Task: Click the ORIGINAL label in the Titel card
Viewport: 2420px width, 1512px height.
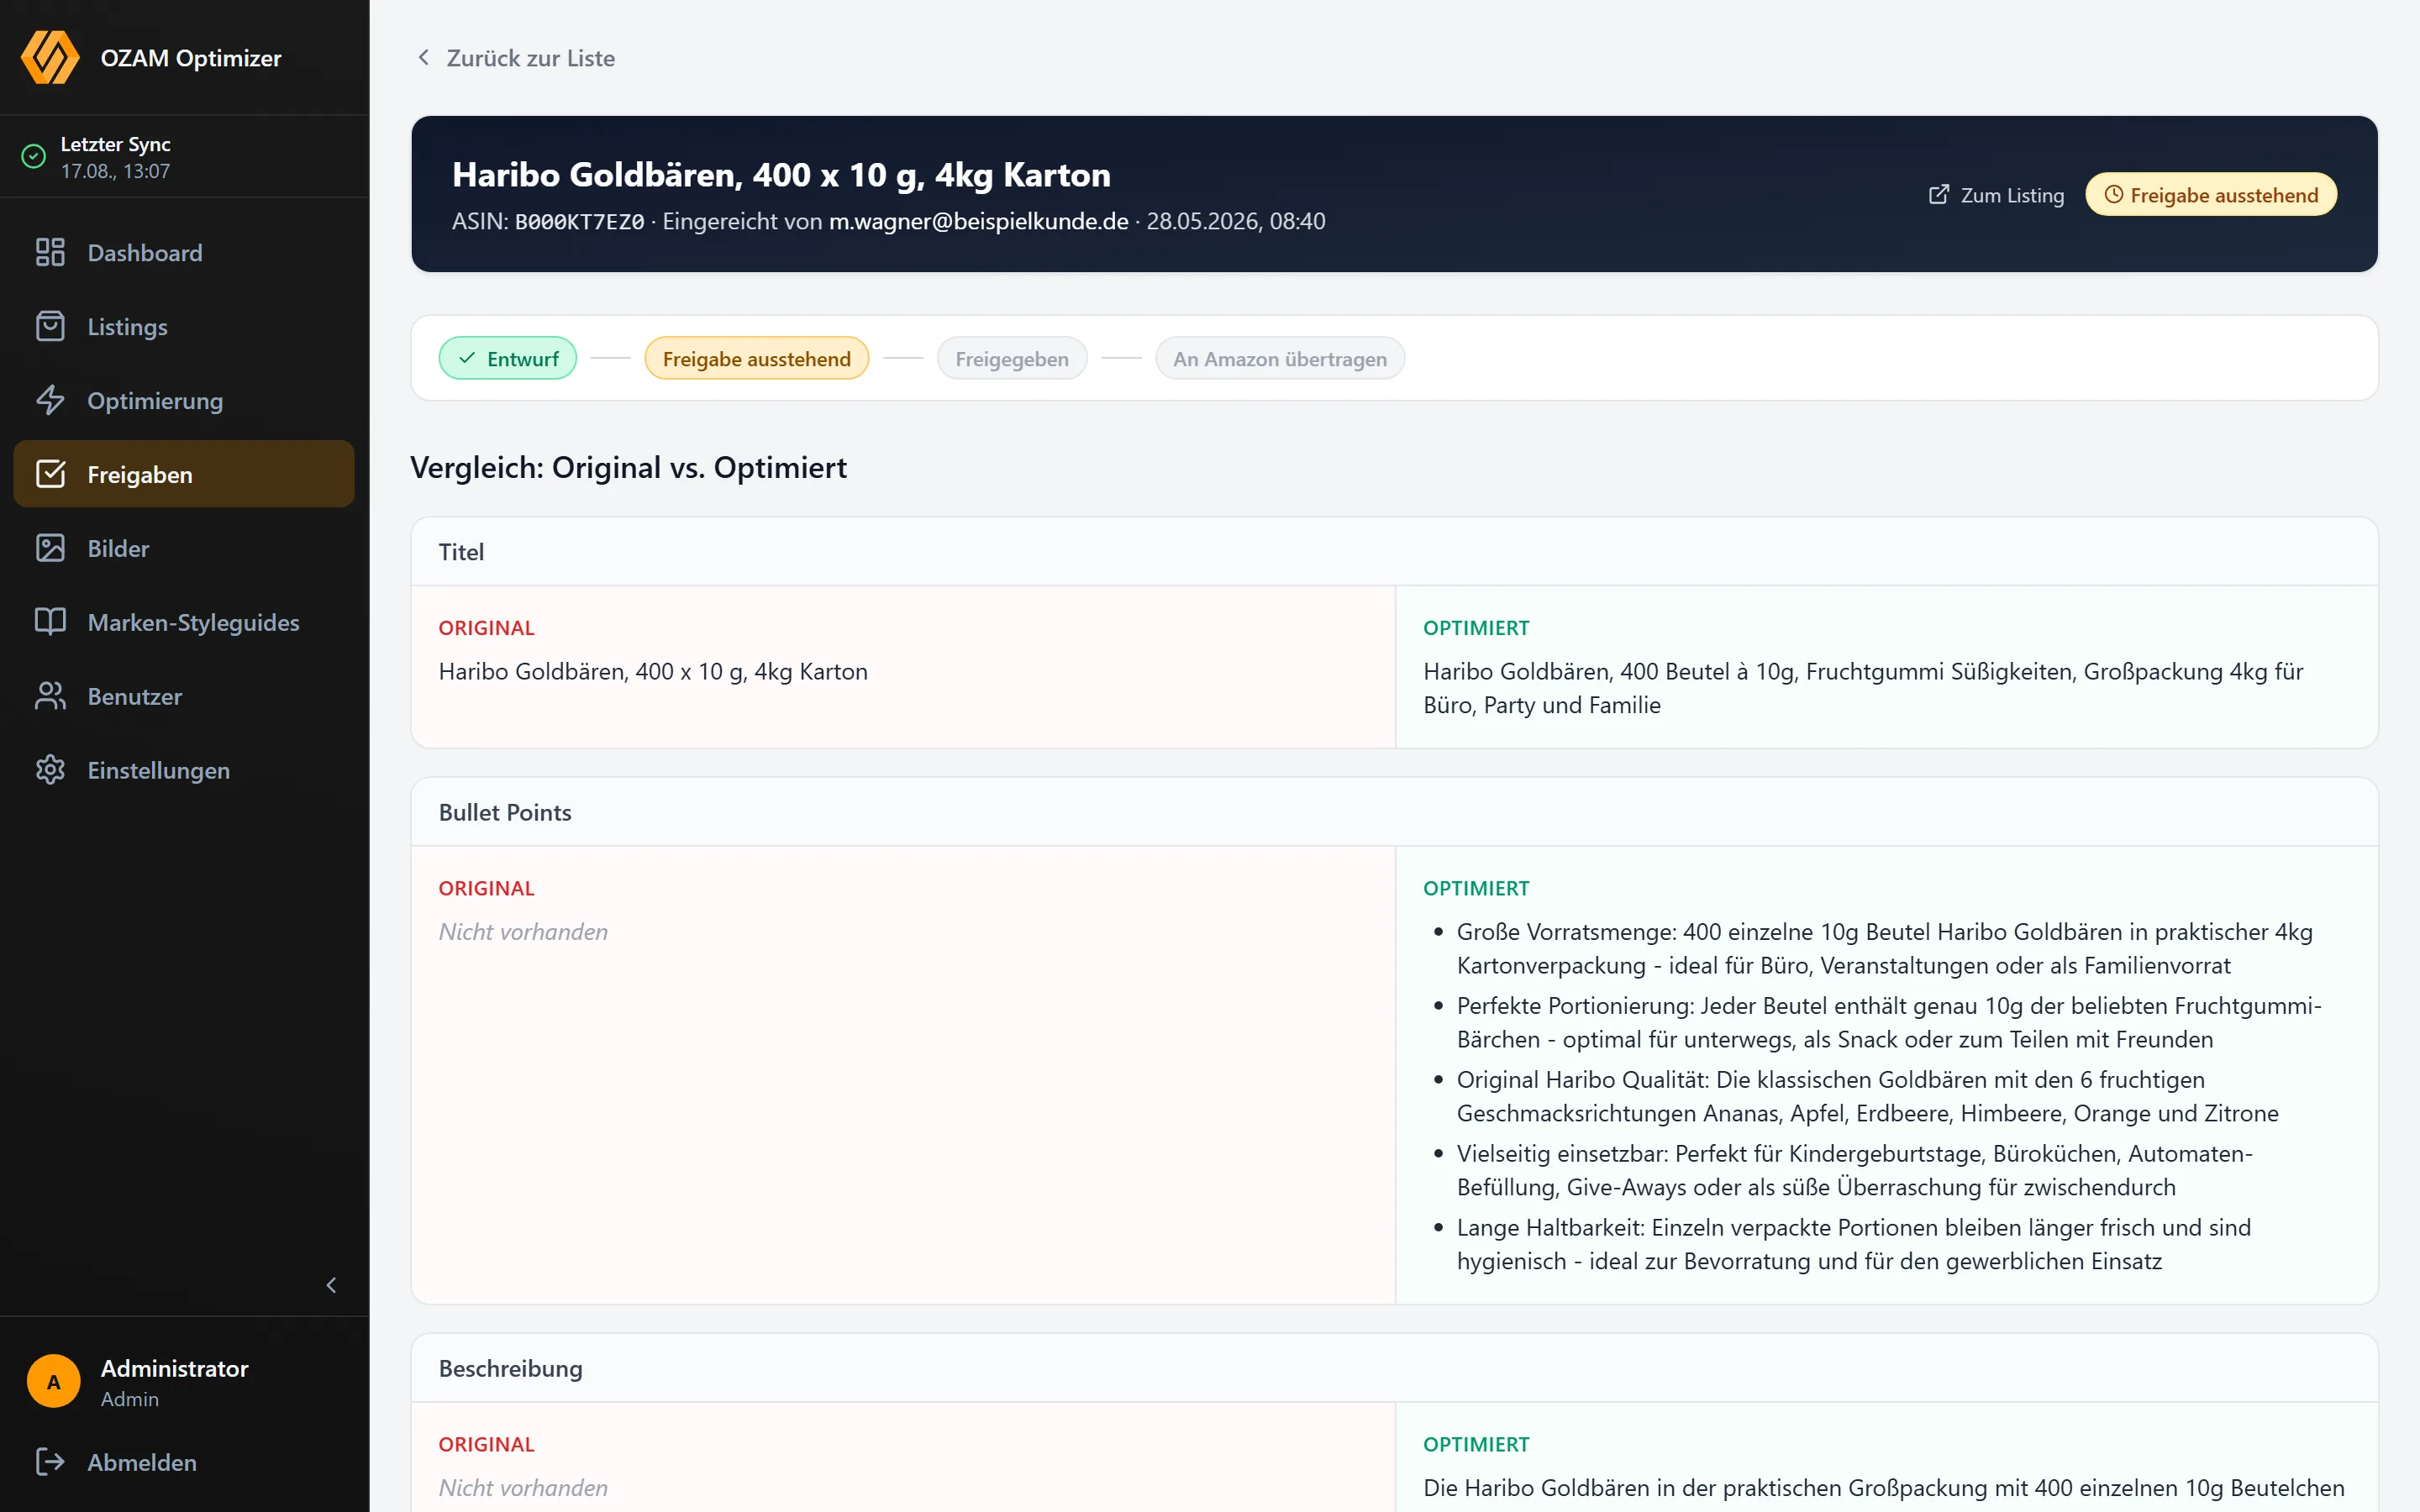Action: [x=486, y=627]
